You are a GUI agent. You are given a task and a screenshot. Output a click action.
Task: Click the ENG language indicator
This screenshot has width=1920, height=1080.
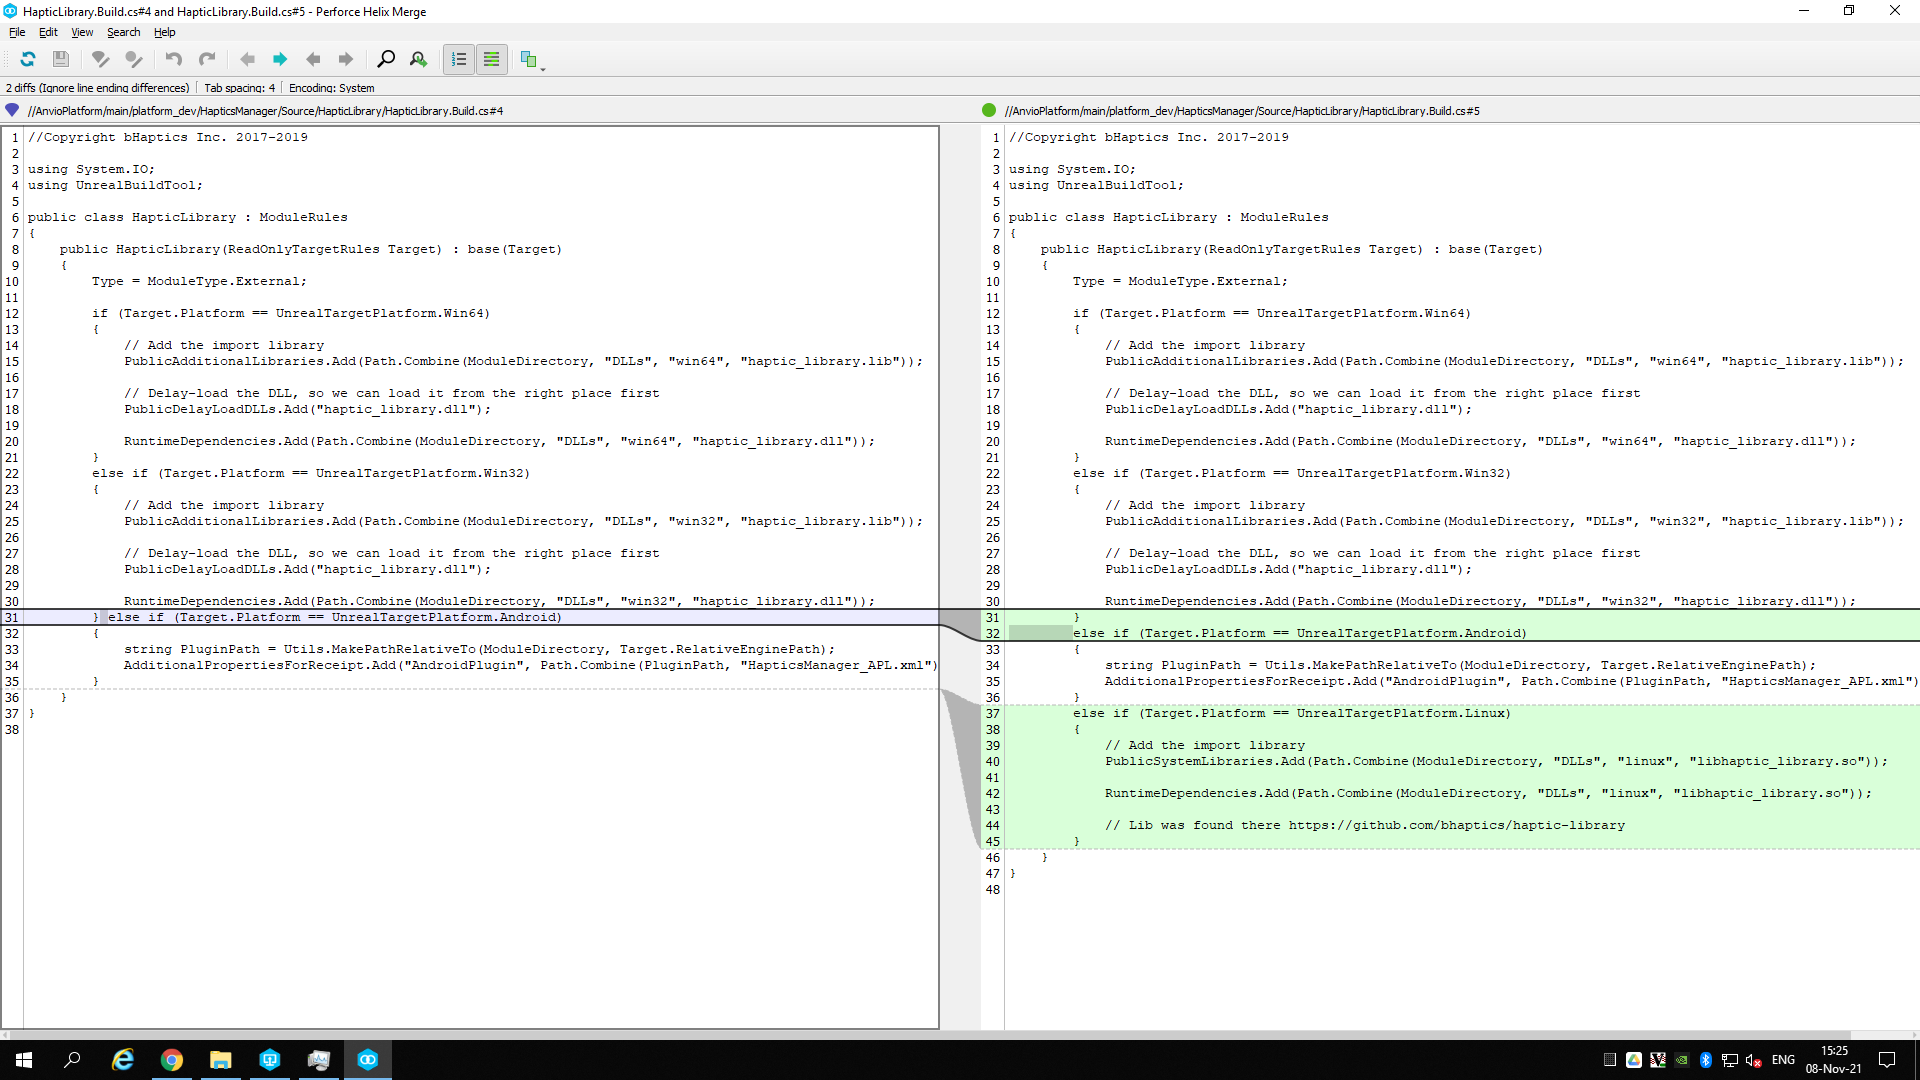click(x=1783, y=1060)
